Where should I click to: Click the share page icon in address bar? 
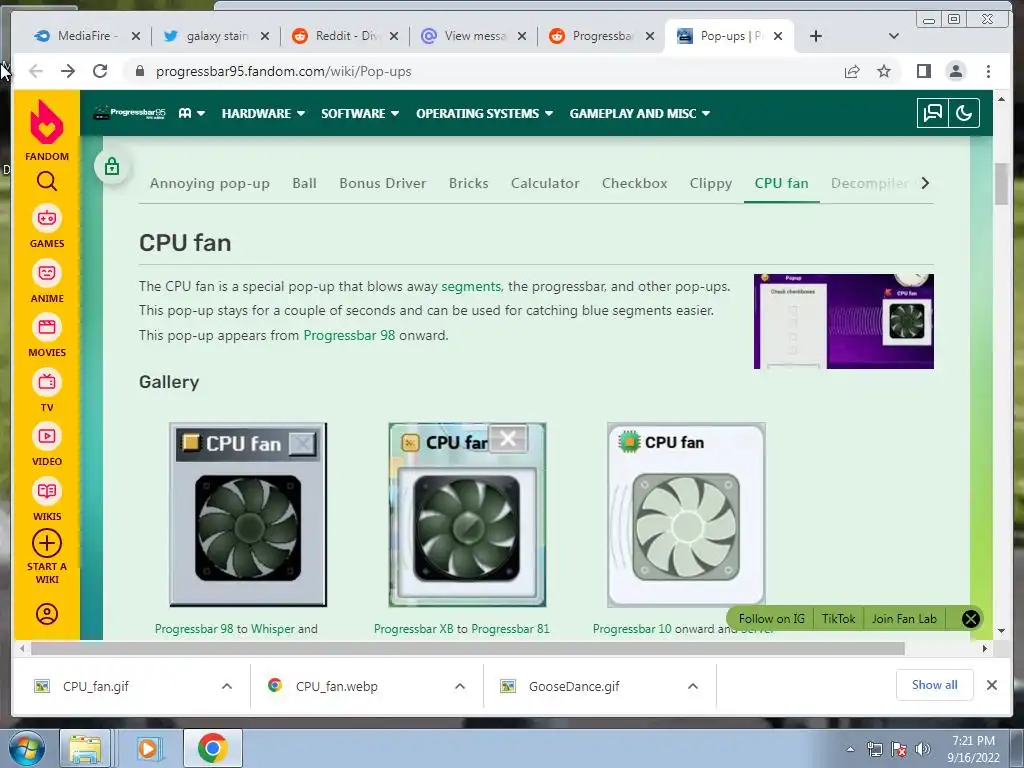pyautogui.click(x=852, y=71)
